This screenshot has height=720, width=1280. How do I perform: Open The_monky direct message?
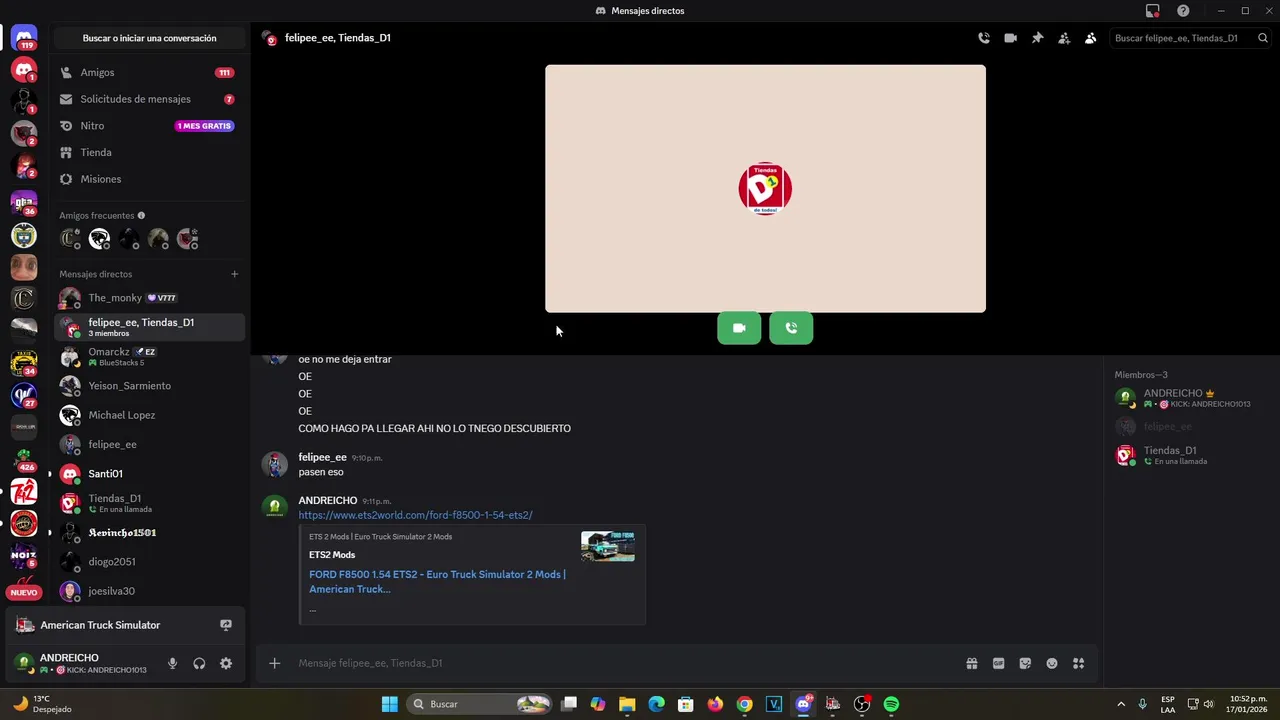[x=149, y=298]
